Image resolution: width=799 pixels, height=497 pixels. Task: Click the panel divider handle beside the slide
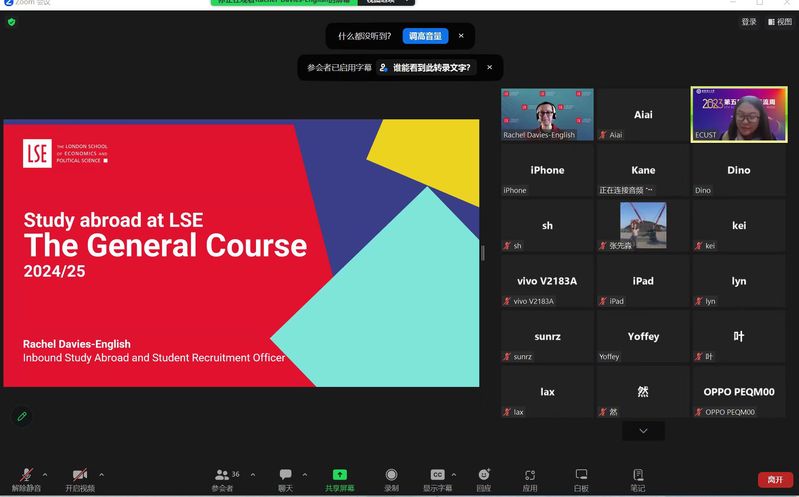tap(483, 253)
